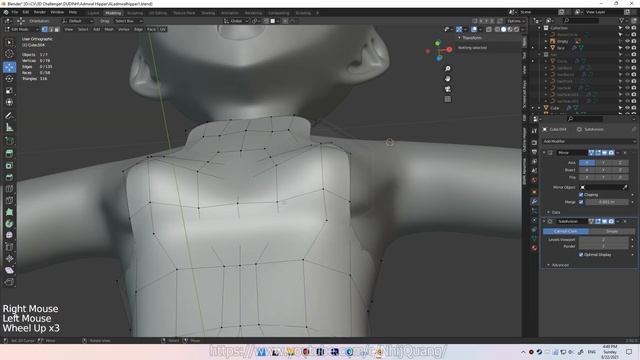
Task: Adjust the Levels Viewport field
Action: tap(603, 240)
